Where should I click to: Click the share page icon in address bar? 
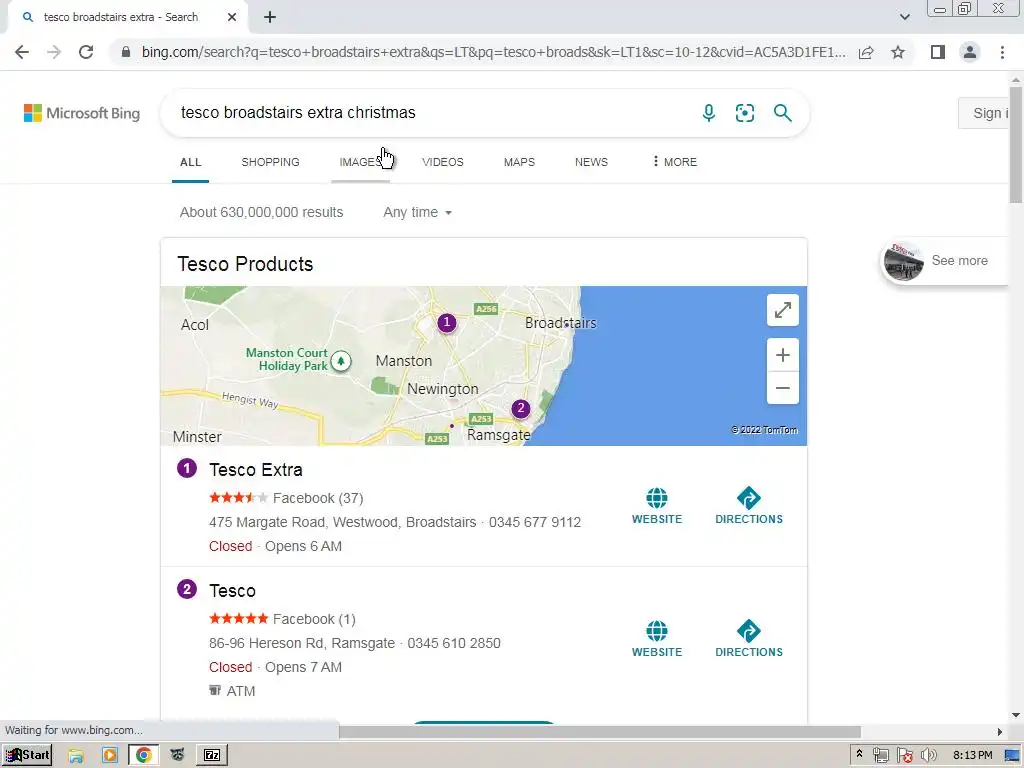866,52
